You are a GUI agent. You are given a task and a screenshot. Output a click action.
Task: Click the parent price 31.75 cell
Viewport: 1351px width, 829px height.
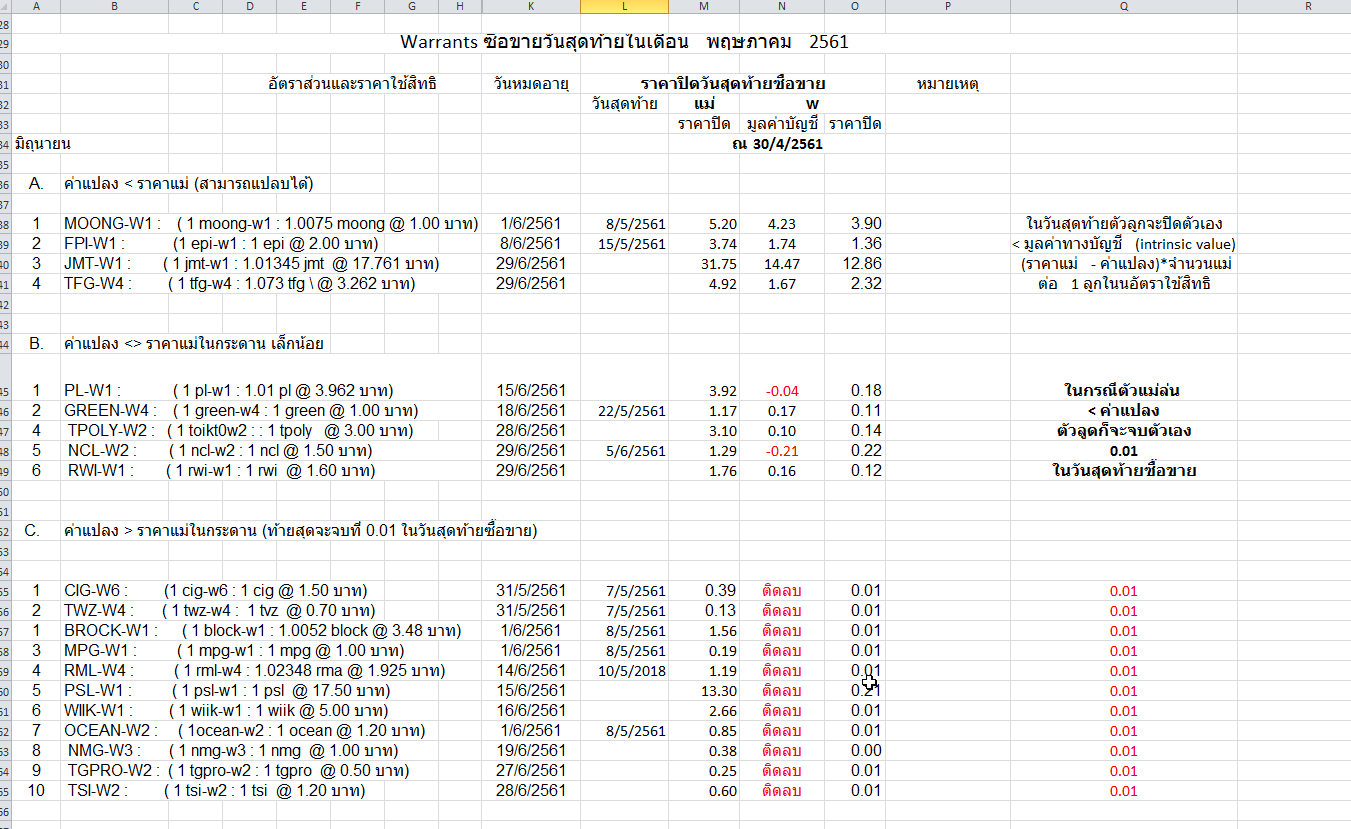click(718, 264)
